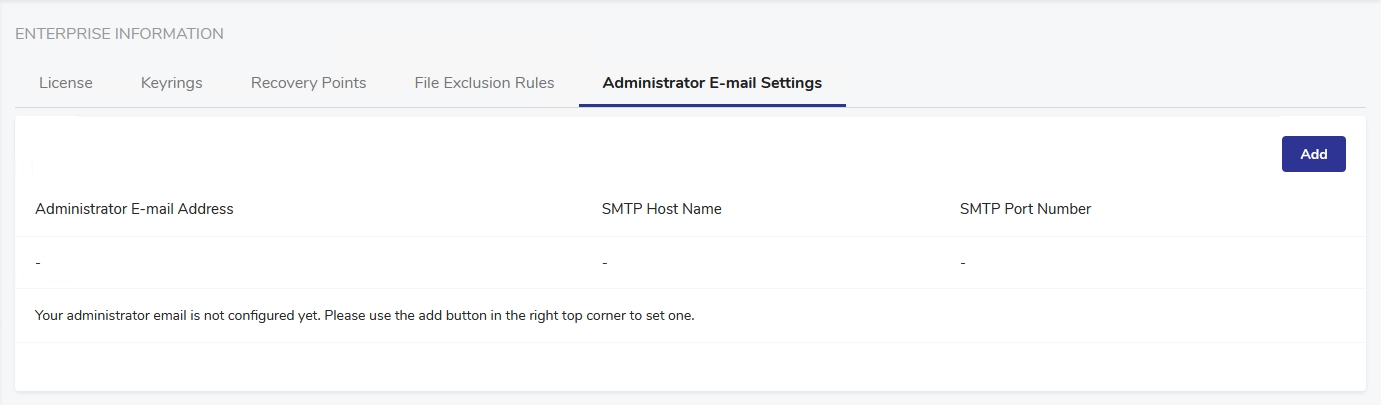Click the SMTP Port Number column header
The height and width of the screenshot is (405, 1381).
click(x=1025, y=209)
